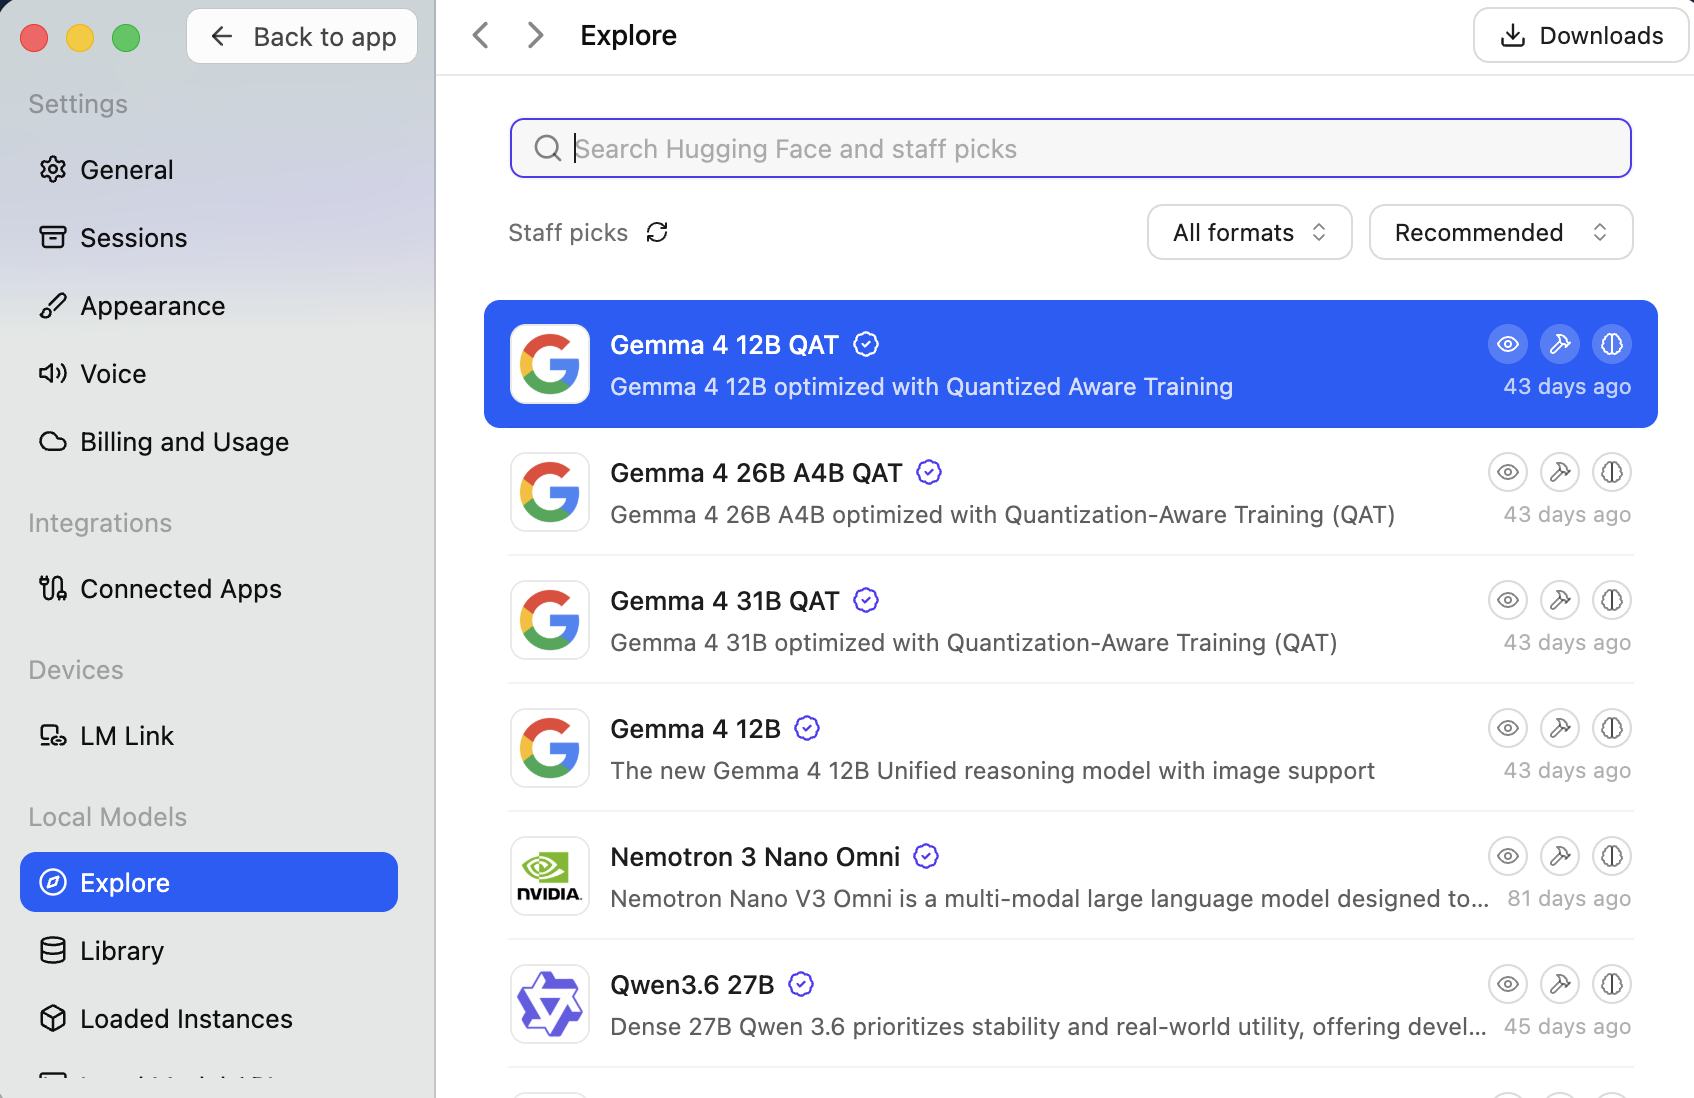Open Connected Apps integrations
Viewport: 1694px width, 1098px height.
tap(209, 589)
